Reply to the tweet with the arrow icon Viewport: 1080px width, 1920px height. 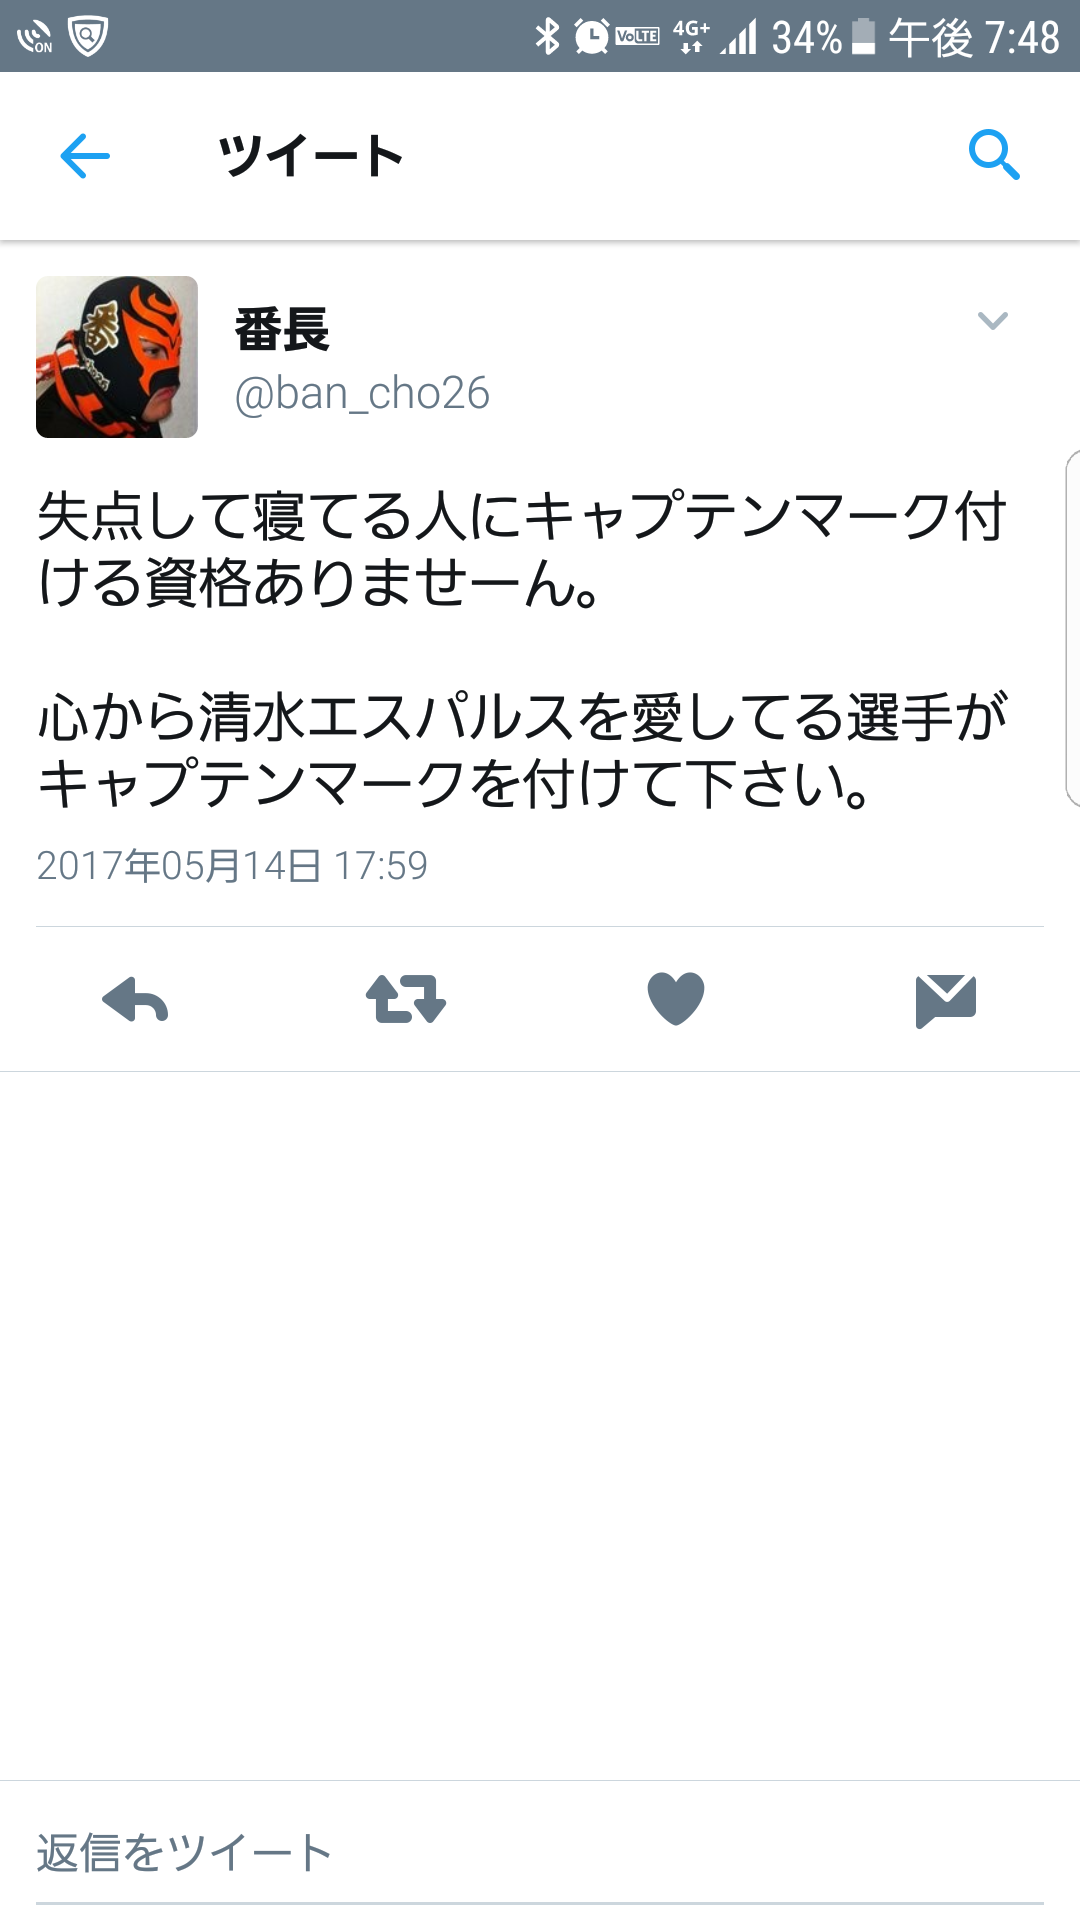[135, 1000]
